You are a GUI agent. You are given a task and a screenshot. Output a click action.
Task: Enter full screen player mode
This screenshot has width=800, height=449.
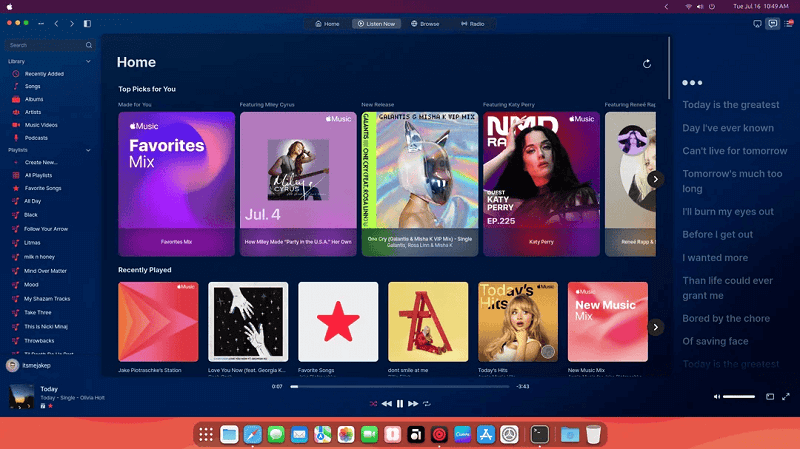(786, 396)
